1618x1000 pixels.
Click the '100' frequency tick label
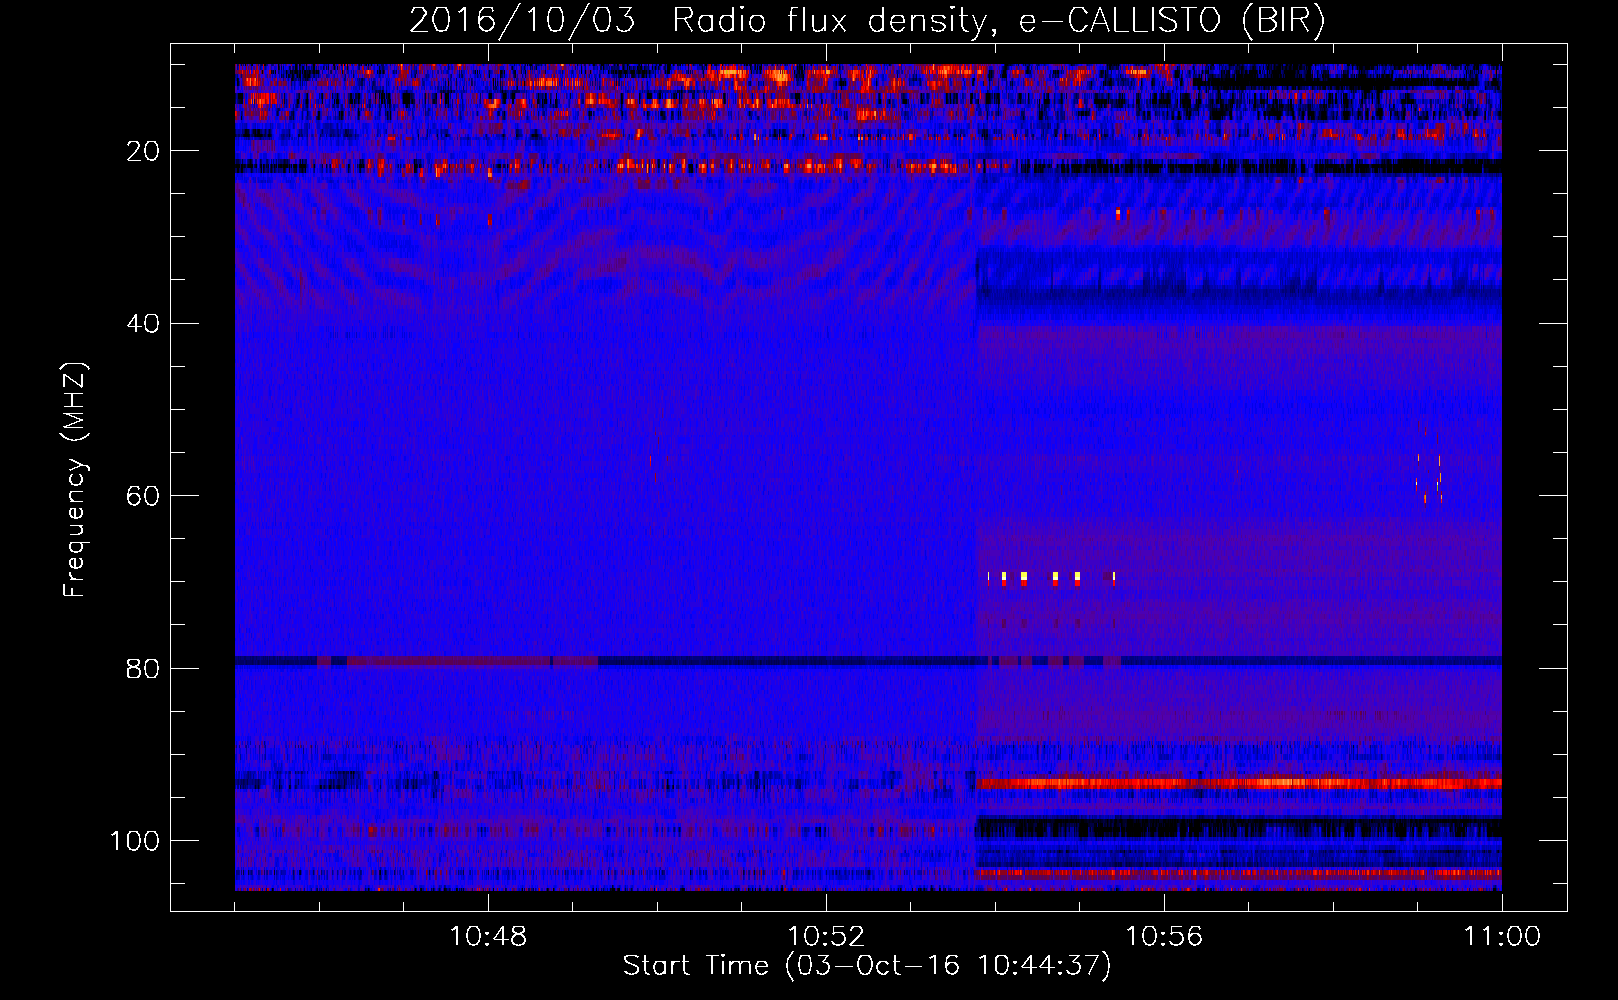pyautogui.click(x=135, y=841)
